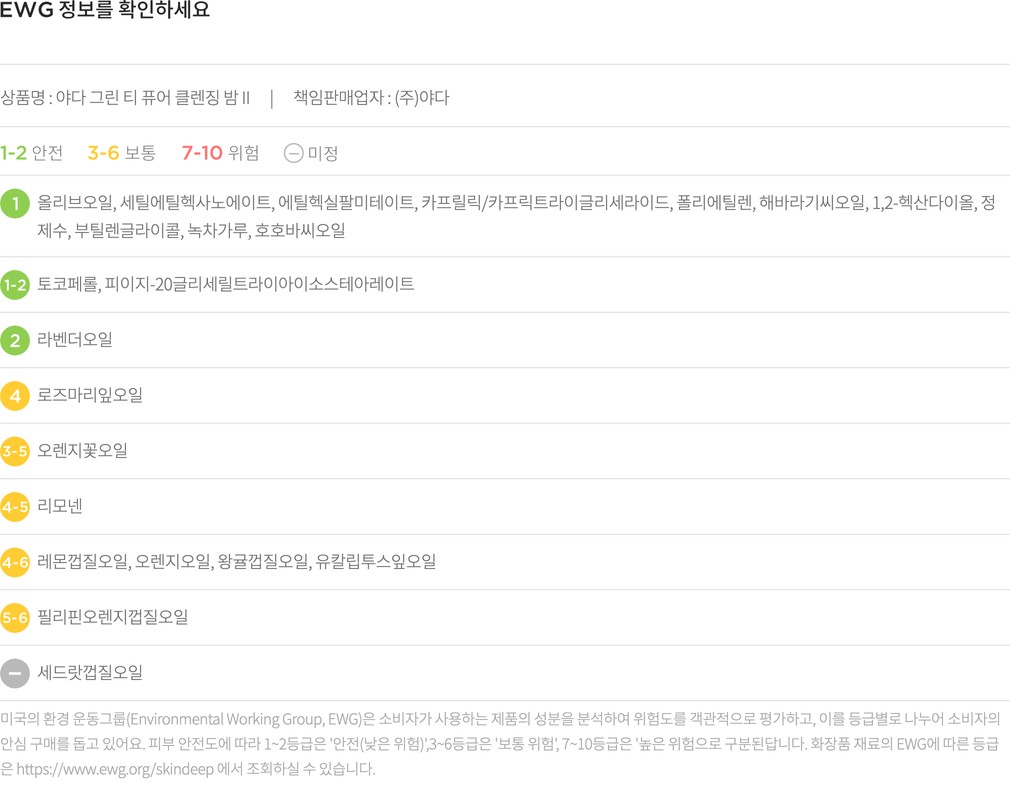1010x786 pixels.
Task: Click the 미정 circle icon in legend
Action: [293, 153]
